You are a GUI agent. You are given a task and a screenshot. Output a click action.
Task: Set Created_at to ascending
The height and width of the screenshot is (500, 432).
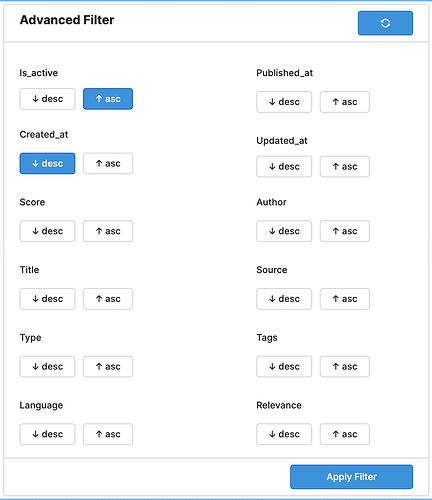pos(108,163)
